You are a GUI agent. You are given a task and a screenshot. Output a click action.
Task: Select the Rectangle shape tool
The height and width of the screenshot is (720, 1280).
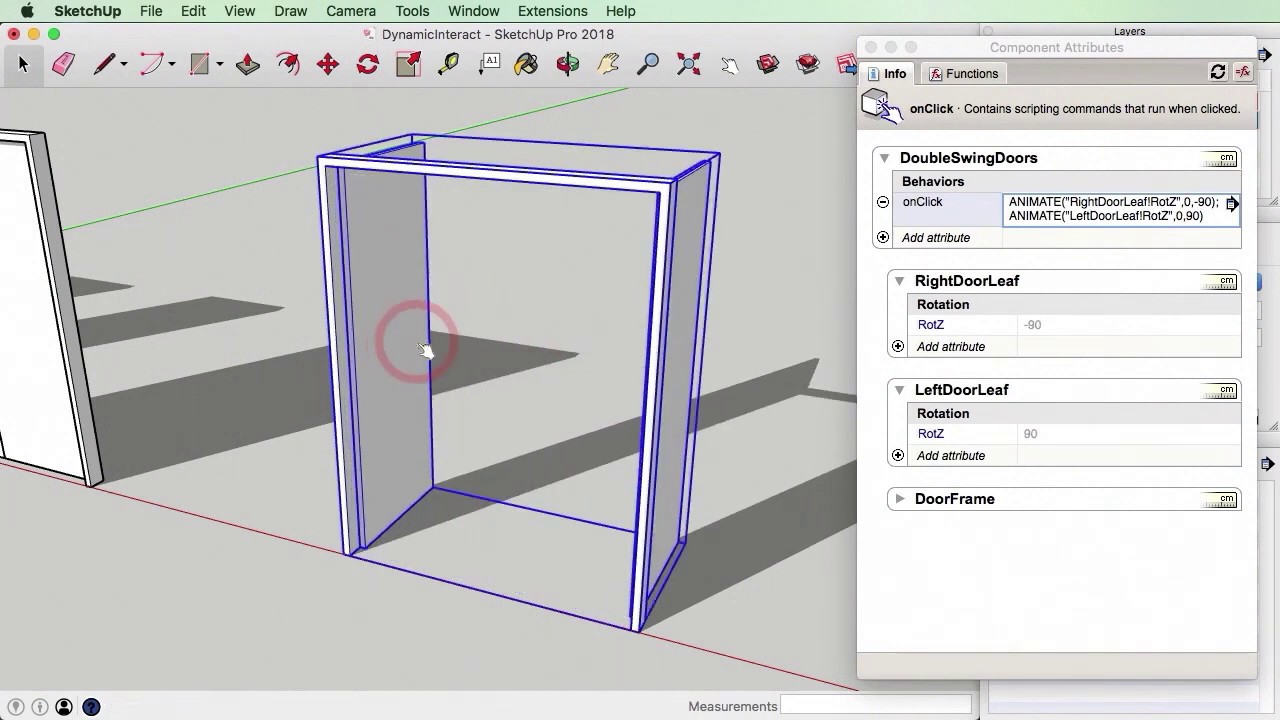pyautogui.click(x=200, y=64)
